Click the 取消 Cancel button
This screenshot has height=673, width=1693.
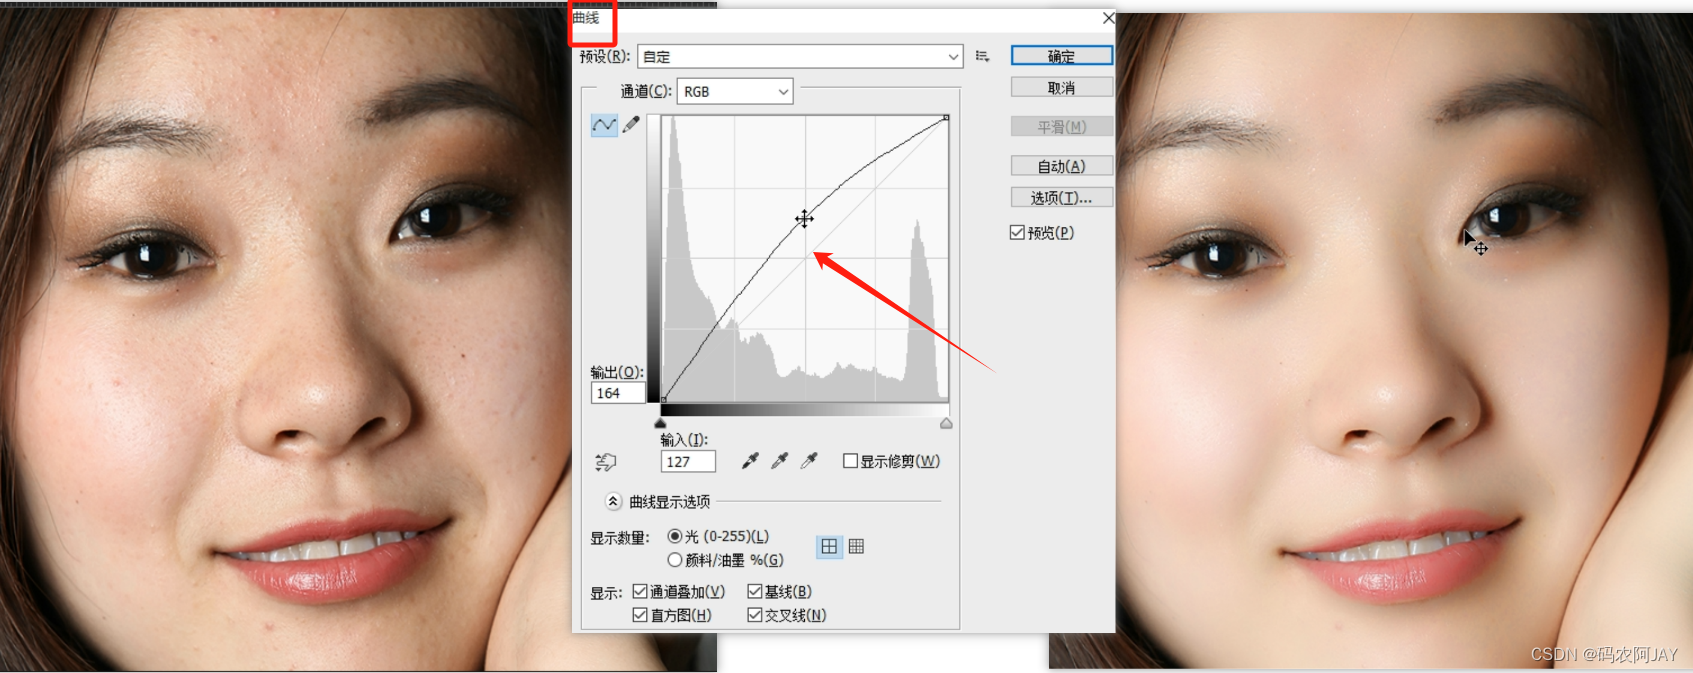coord(1061,88)
